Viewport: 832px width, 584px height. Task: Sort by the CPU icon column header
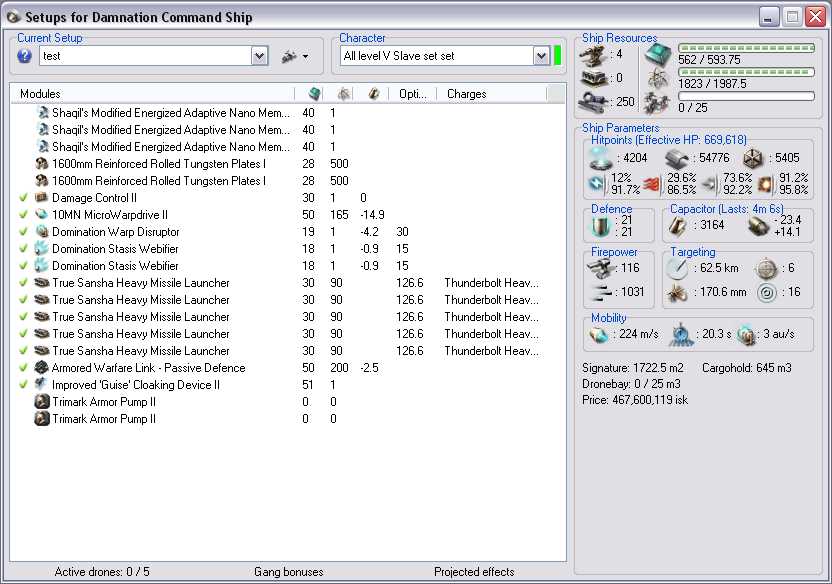pyautogui.click(x=309, y=94)
